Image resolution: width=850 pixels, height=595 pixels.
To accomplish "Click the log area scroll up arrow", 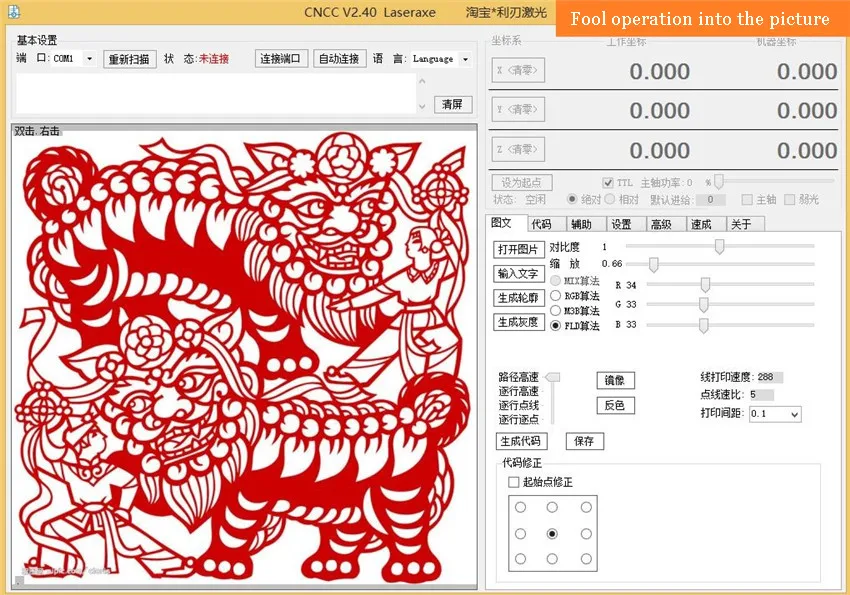I will coord(422,81).
